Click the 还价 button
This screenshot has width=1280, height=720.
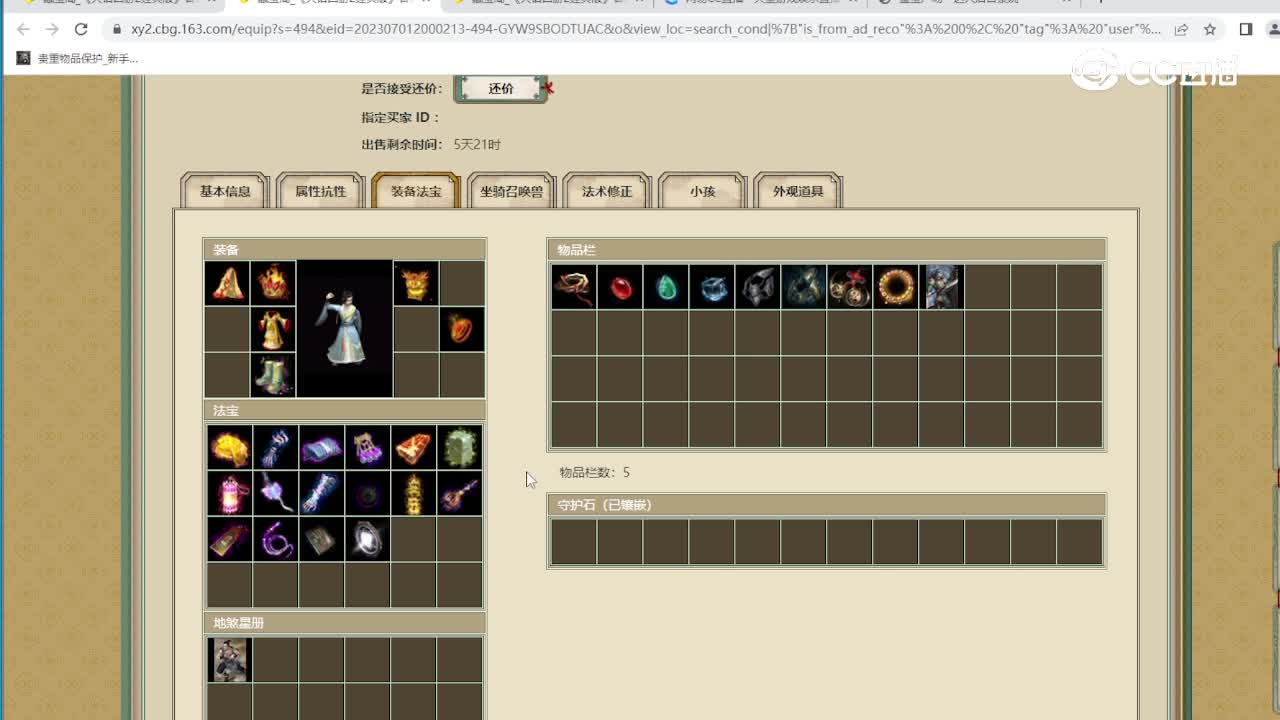pos(501,88)
